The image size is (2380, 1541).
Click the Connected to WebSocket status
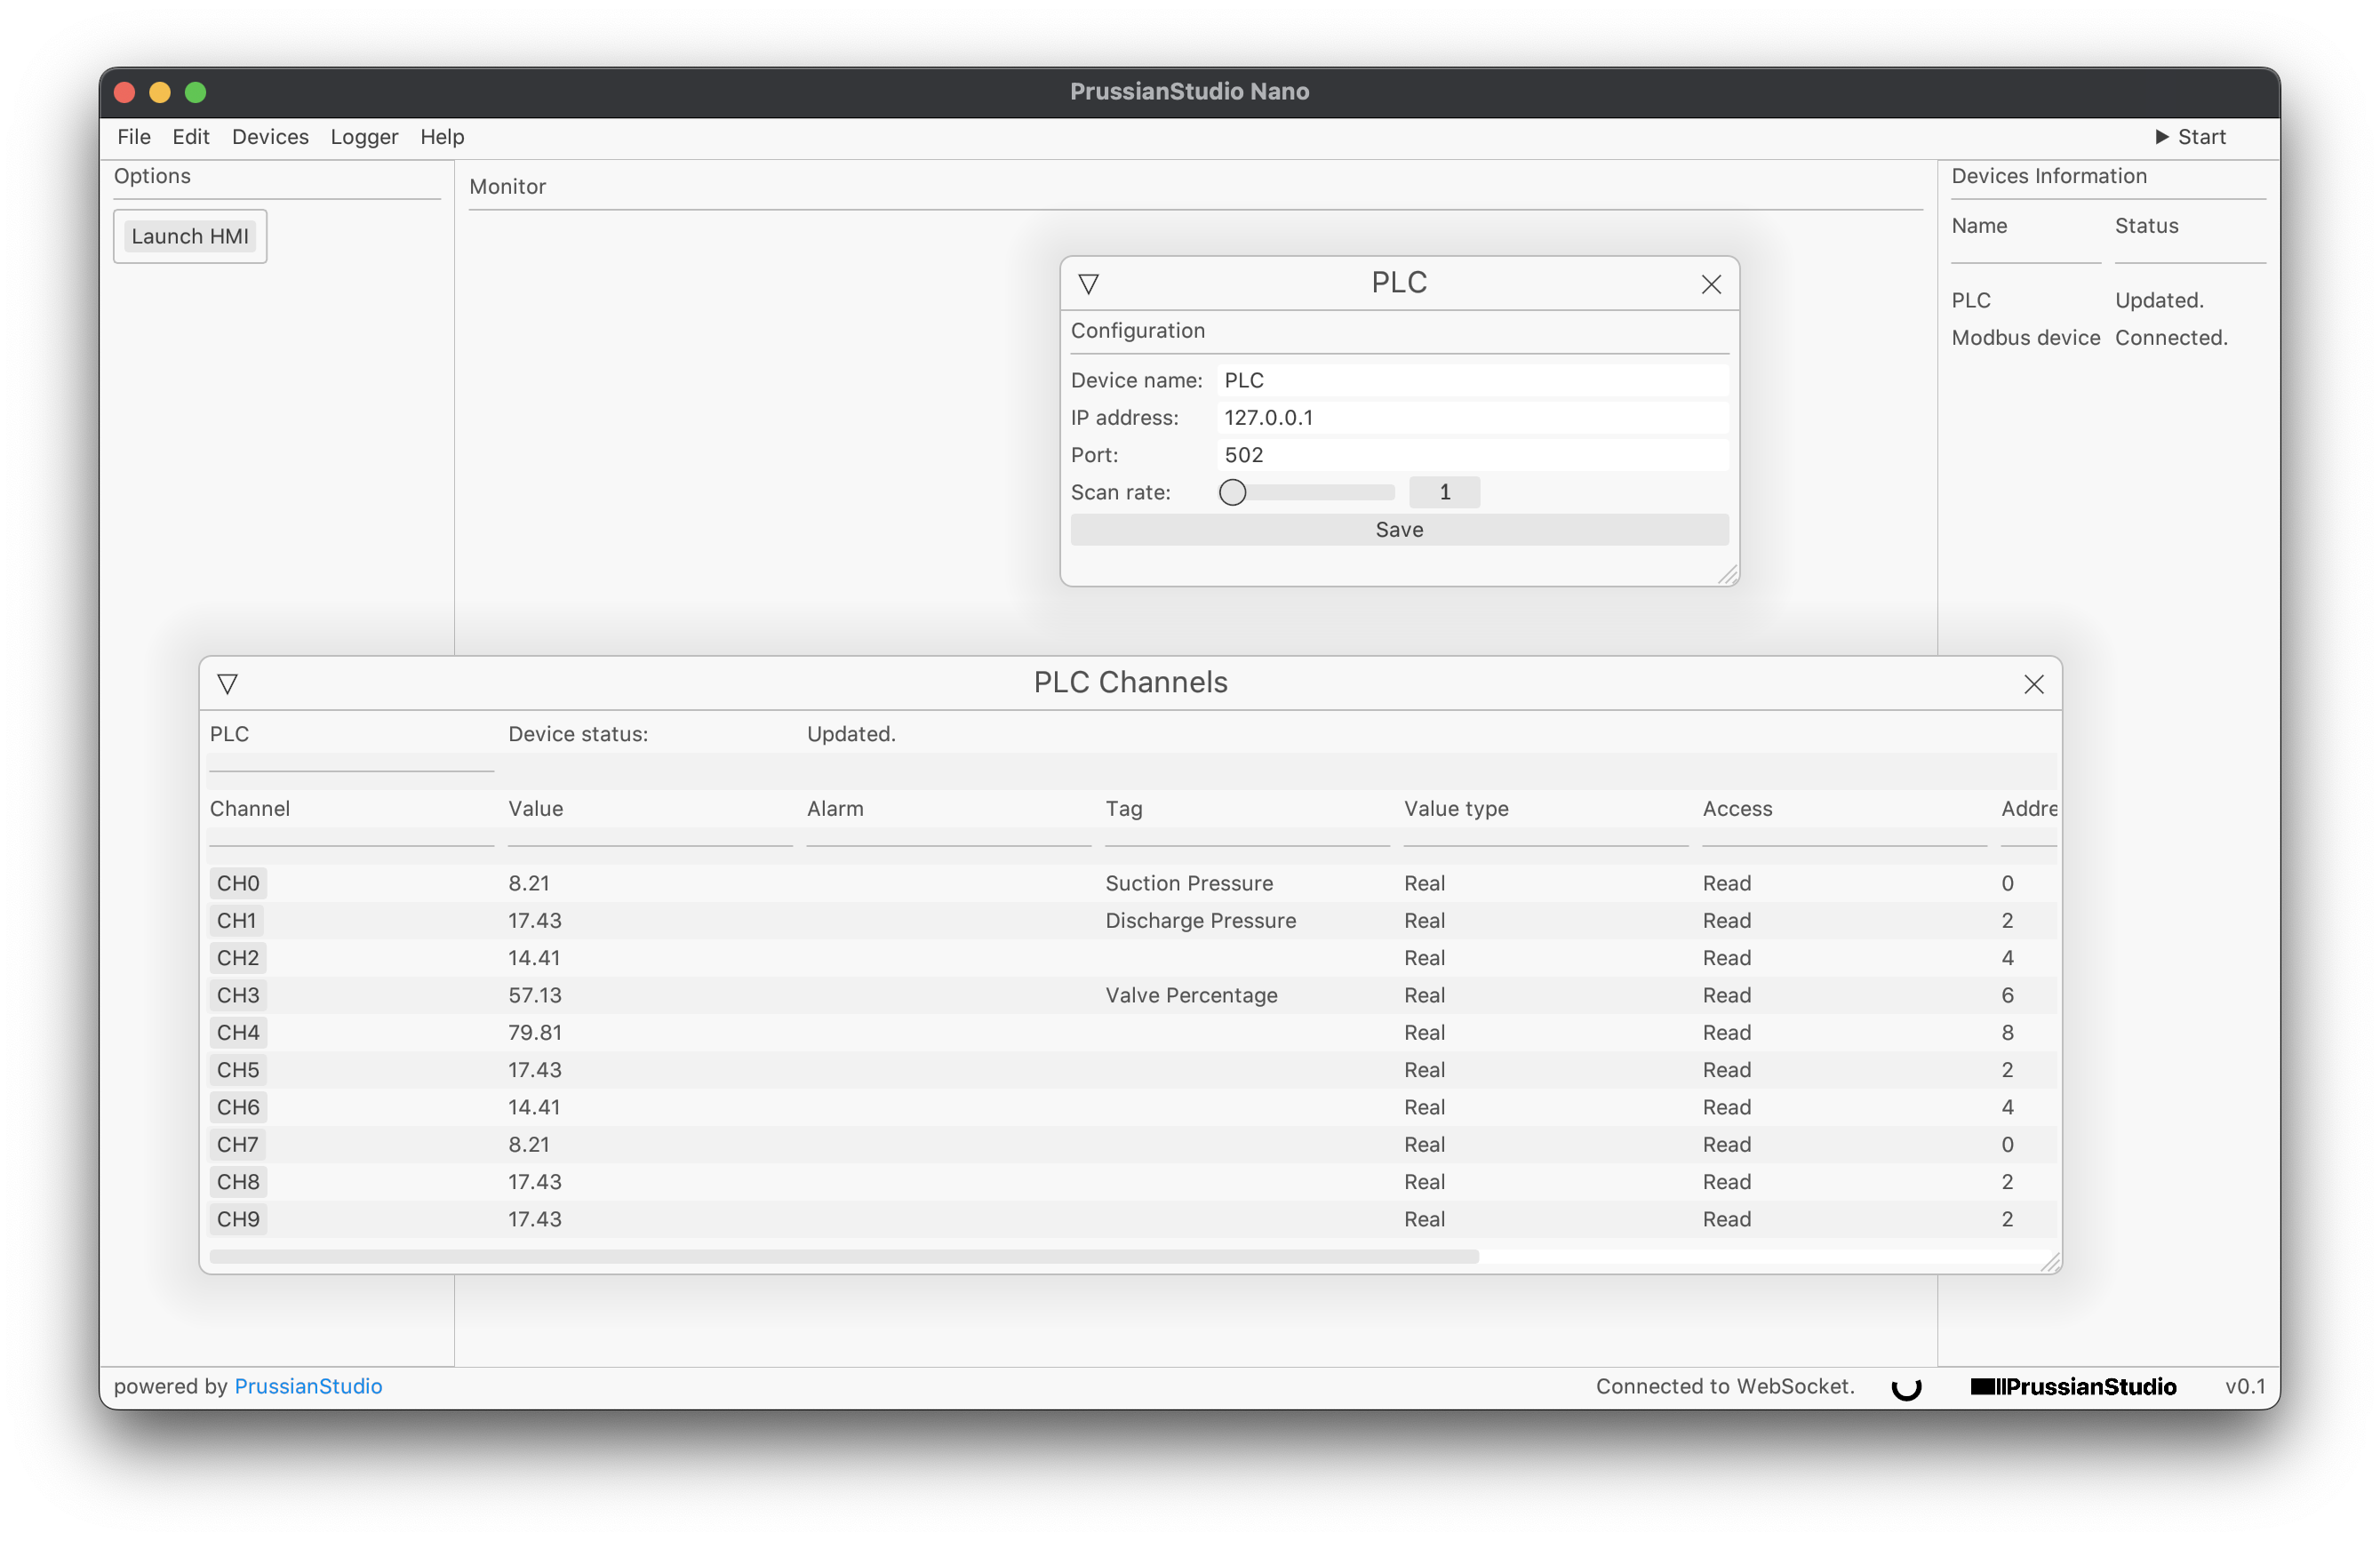coord(1725,1386)
